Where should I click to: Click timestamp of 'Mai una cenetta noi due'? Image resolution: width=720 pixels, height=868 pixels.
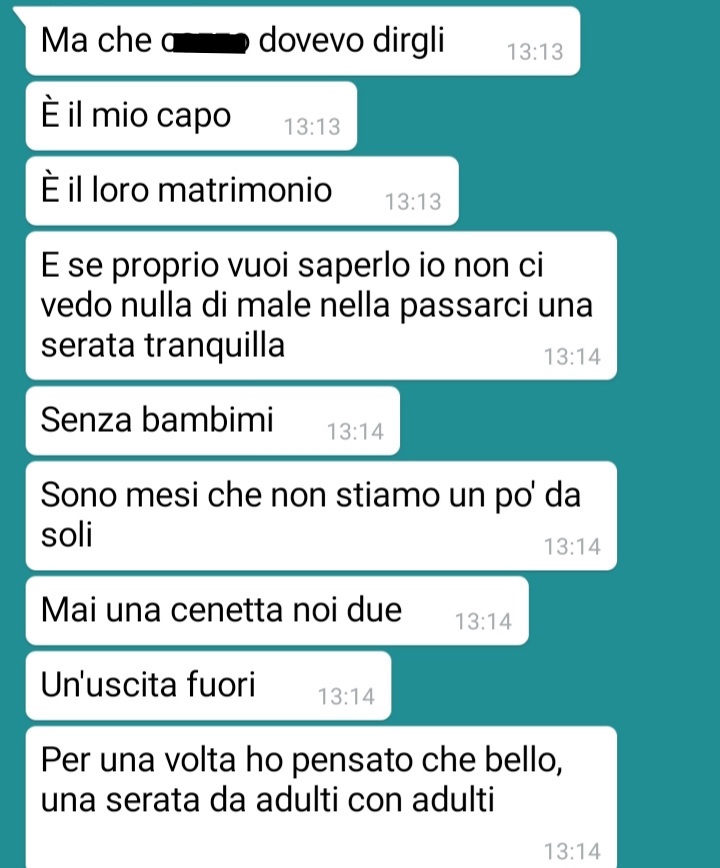484,622
